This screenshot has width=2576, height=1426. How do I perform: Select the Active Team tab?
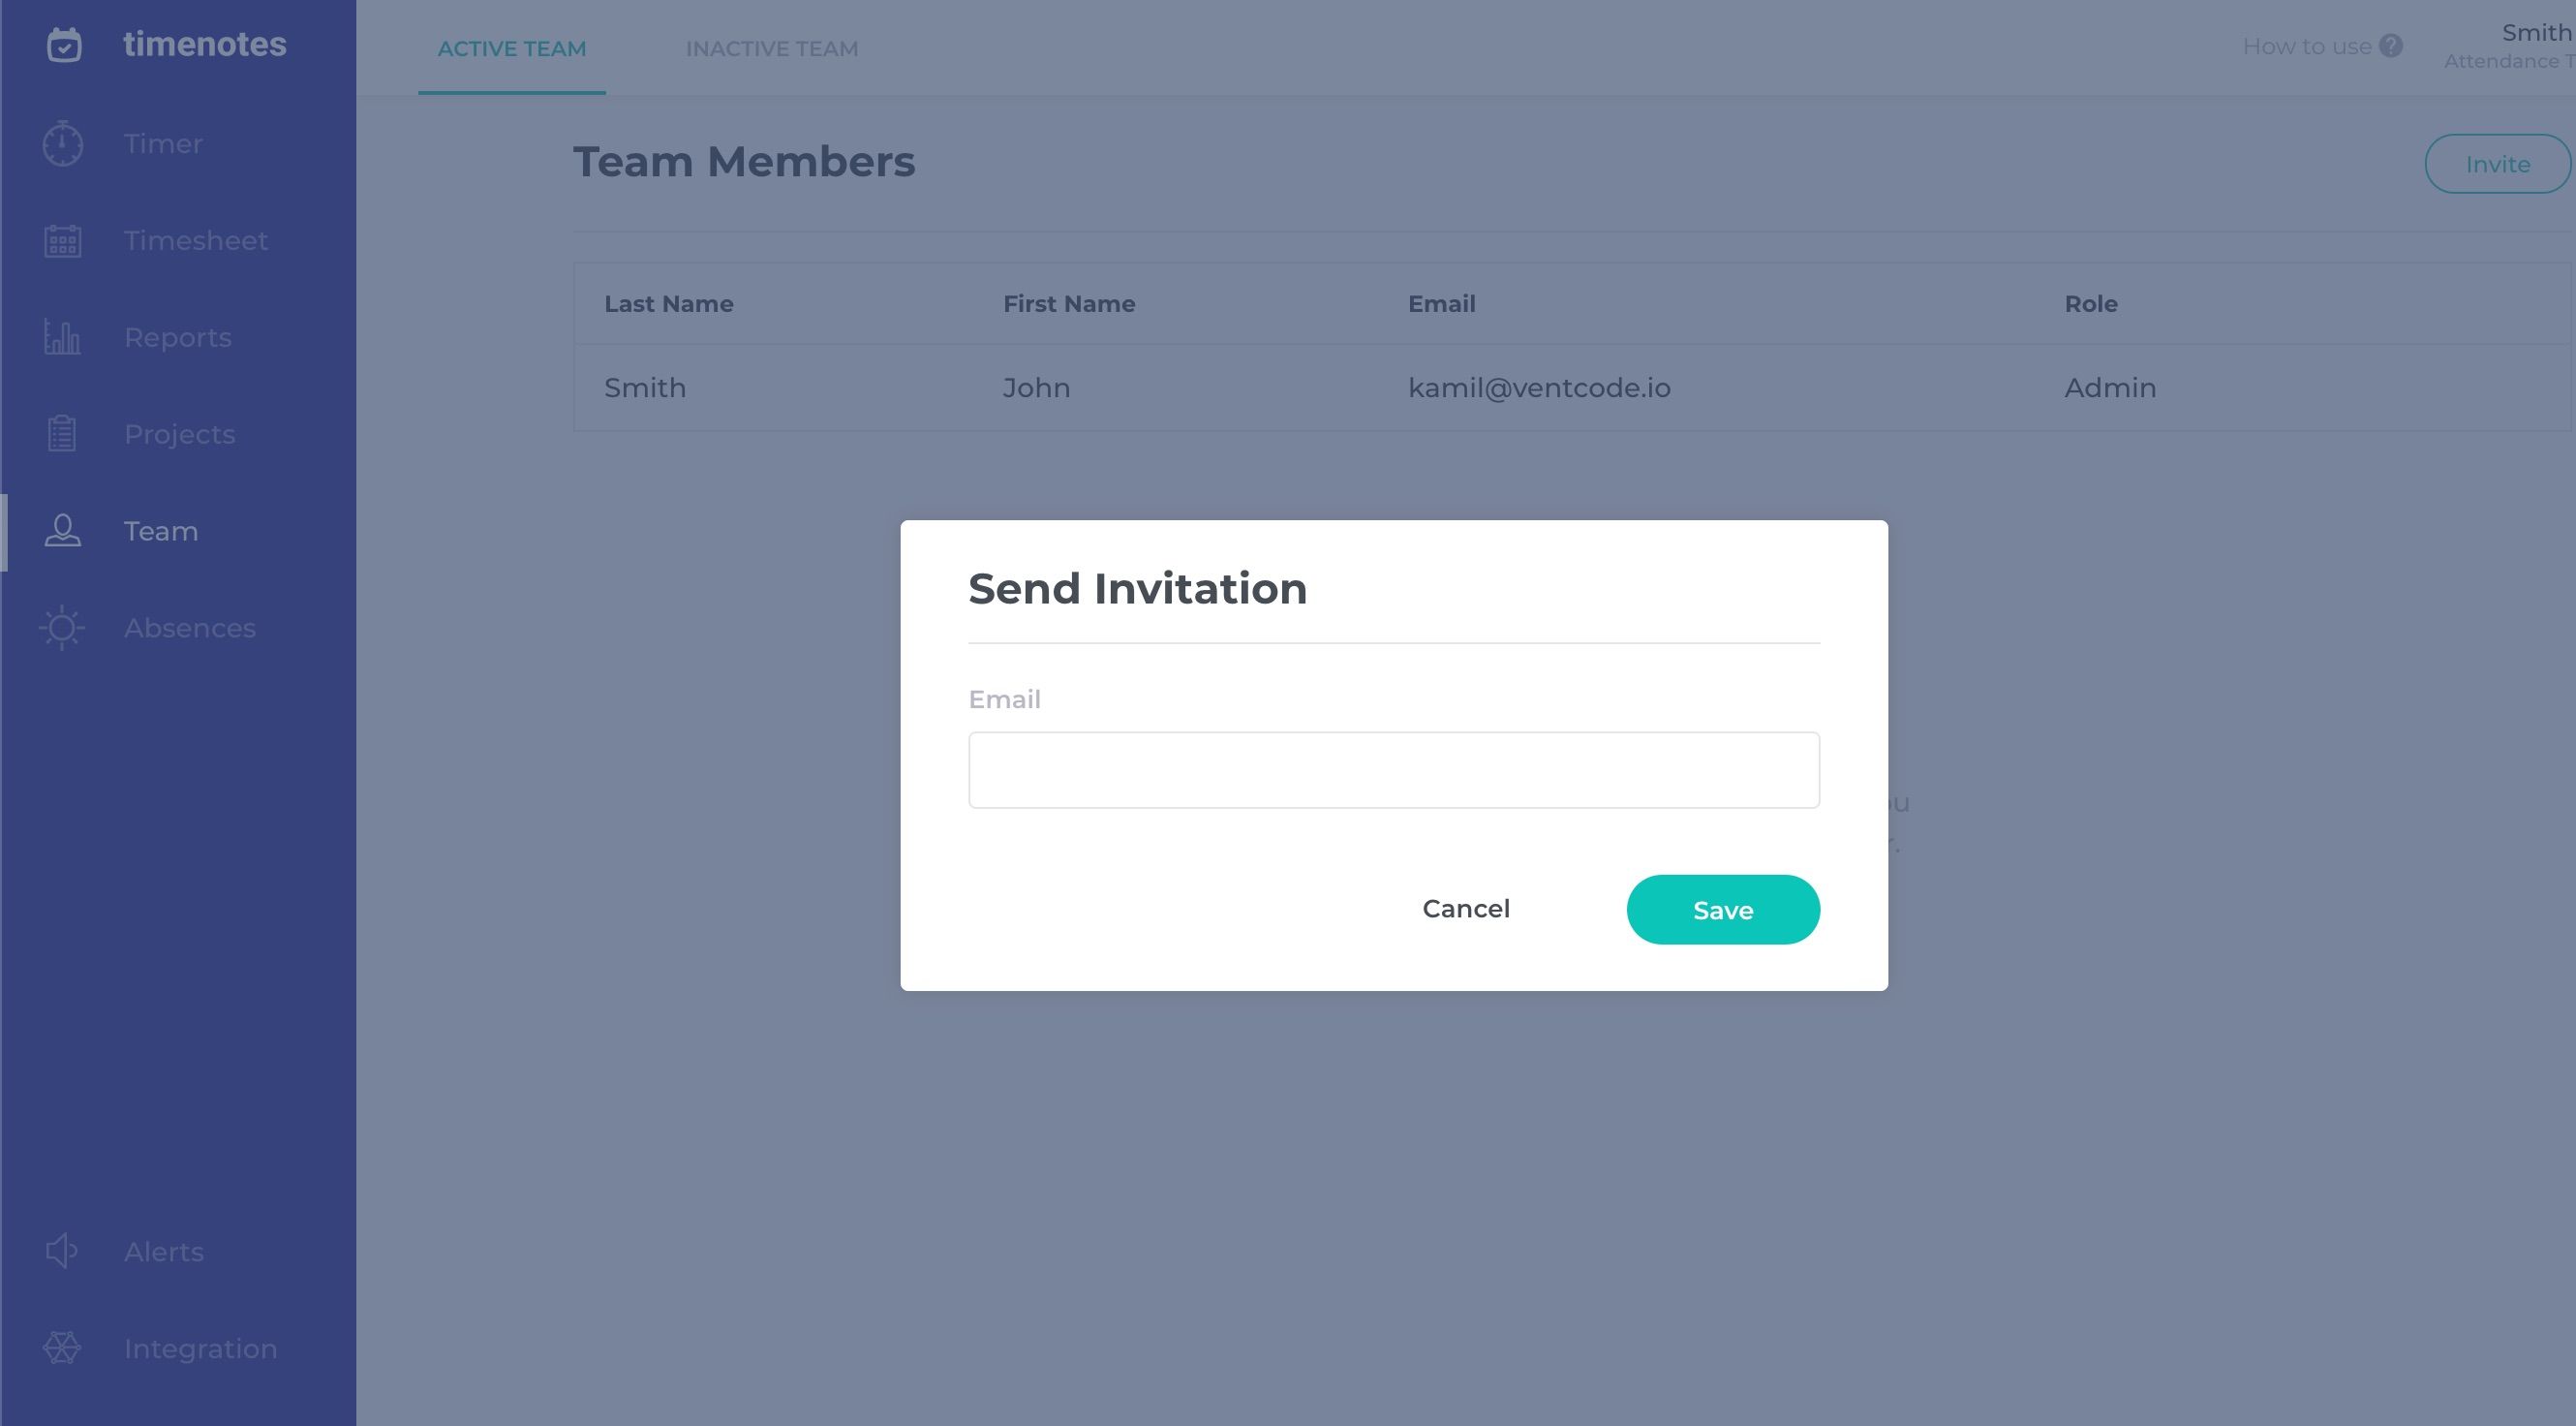511,49
